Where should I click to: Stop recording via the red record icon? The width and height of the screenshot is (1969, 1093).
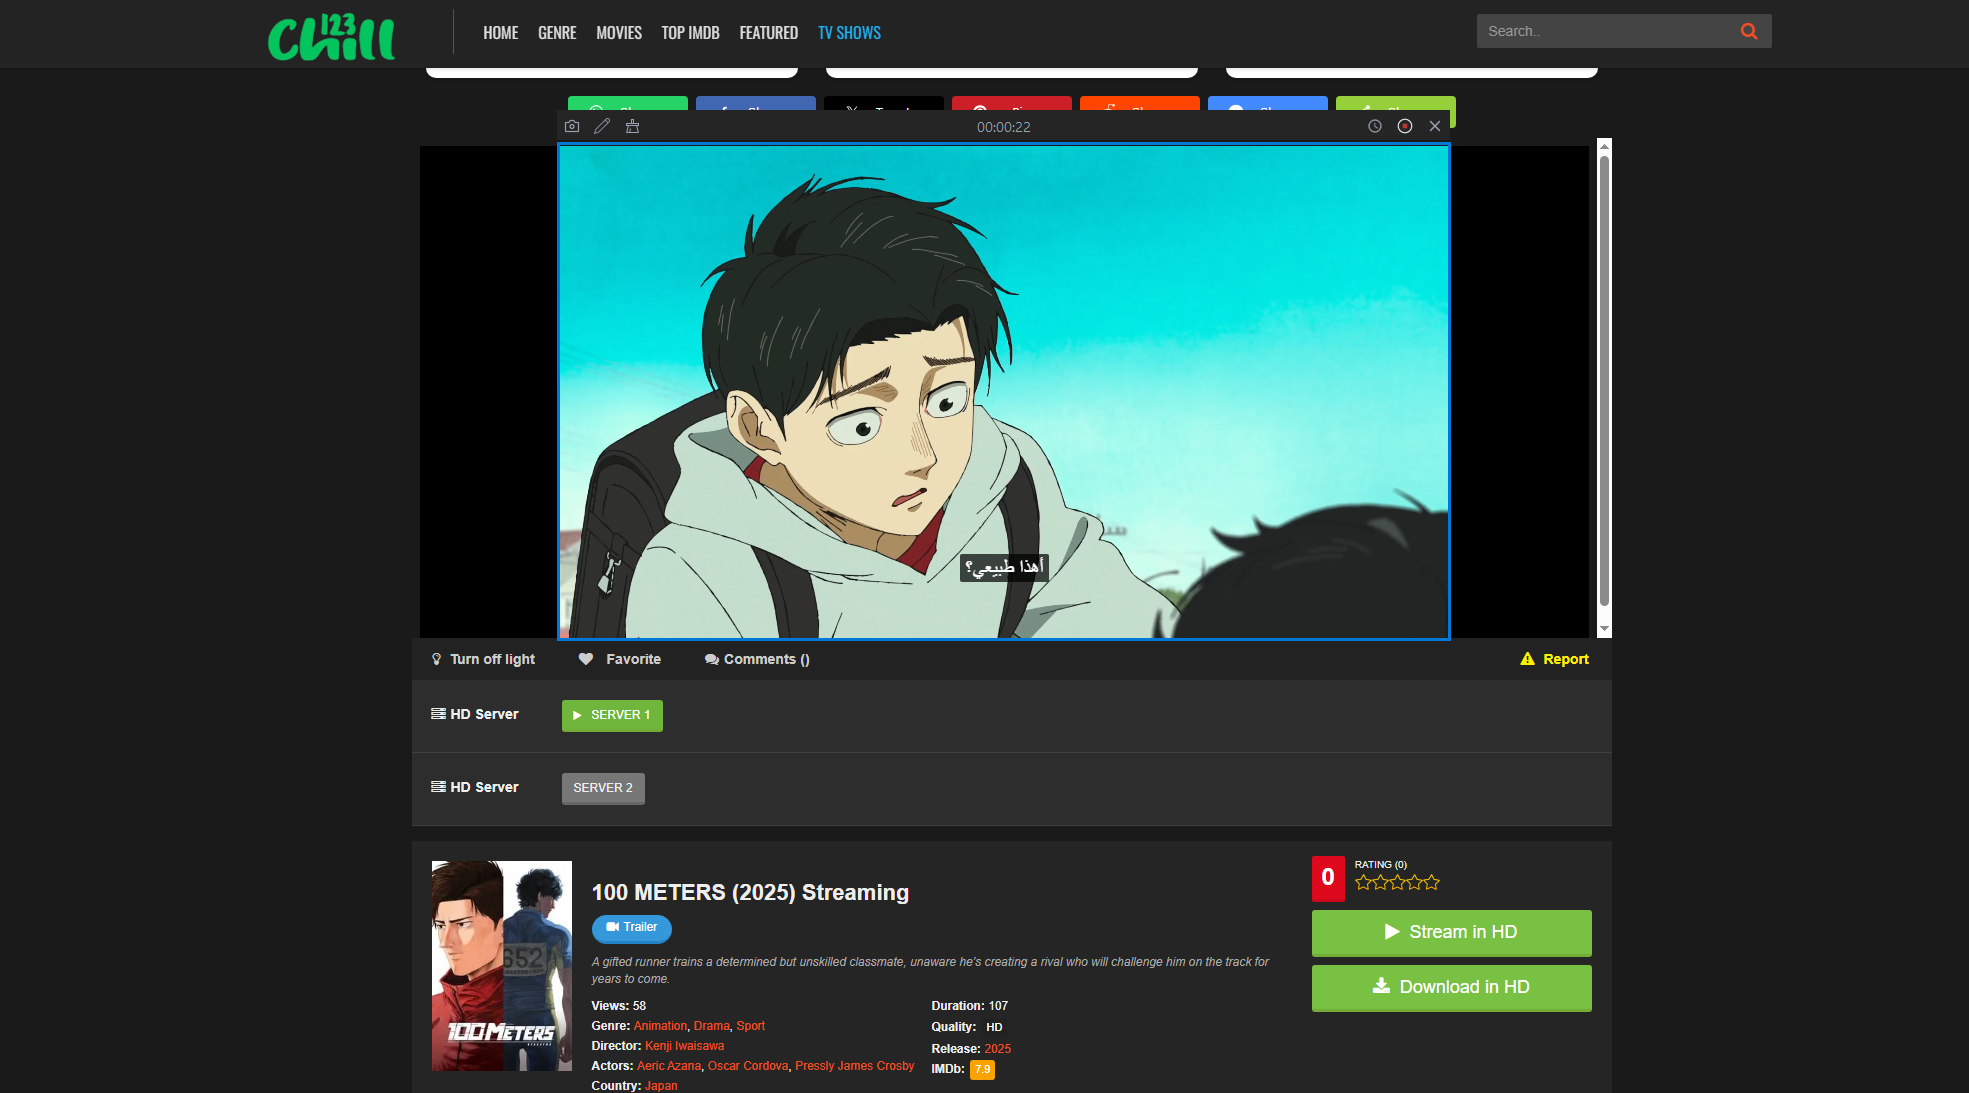(x=1404, y=126)
